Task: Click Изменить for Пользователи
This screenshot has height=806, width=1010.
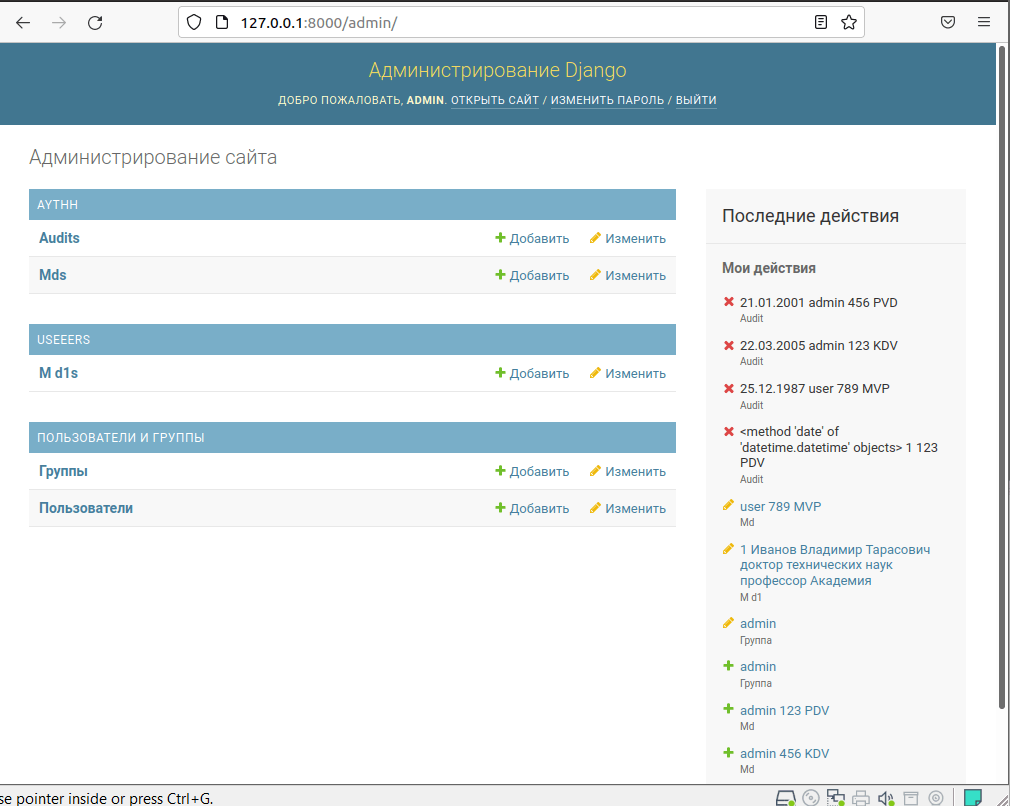Action: (x=627, y=509)
